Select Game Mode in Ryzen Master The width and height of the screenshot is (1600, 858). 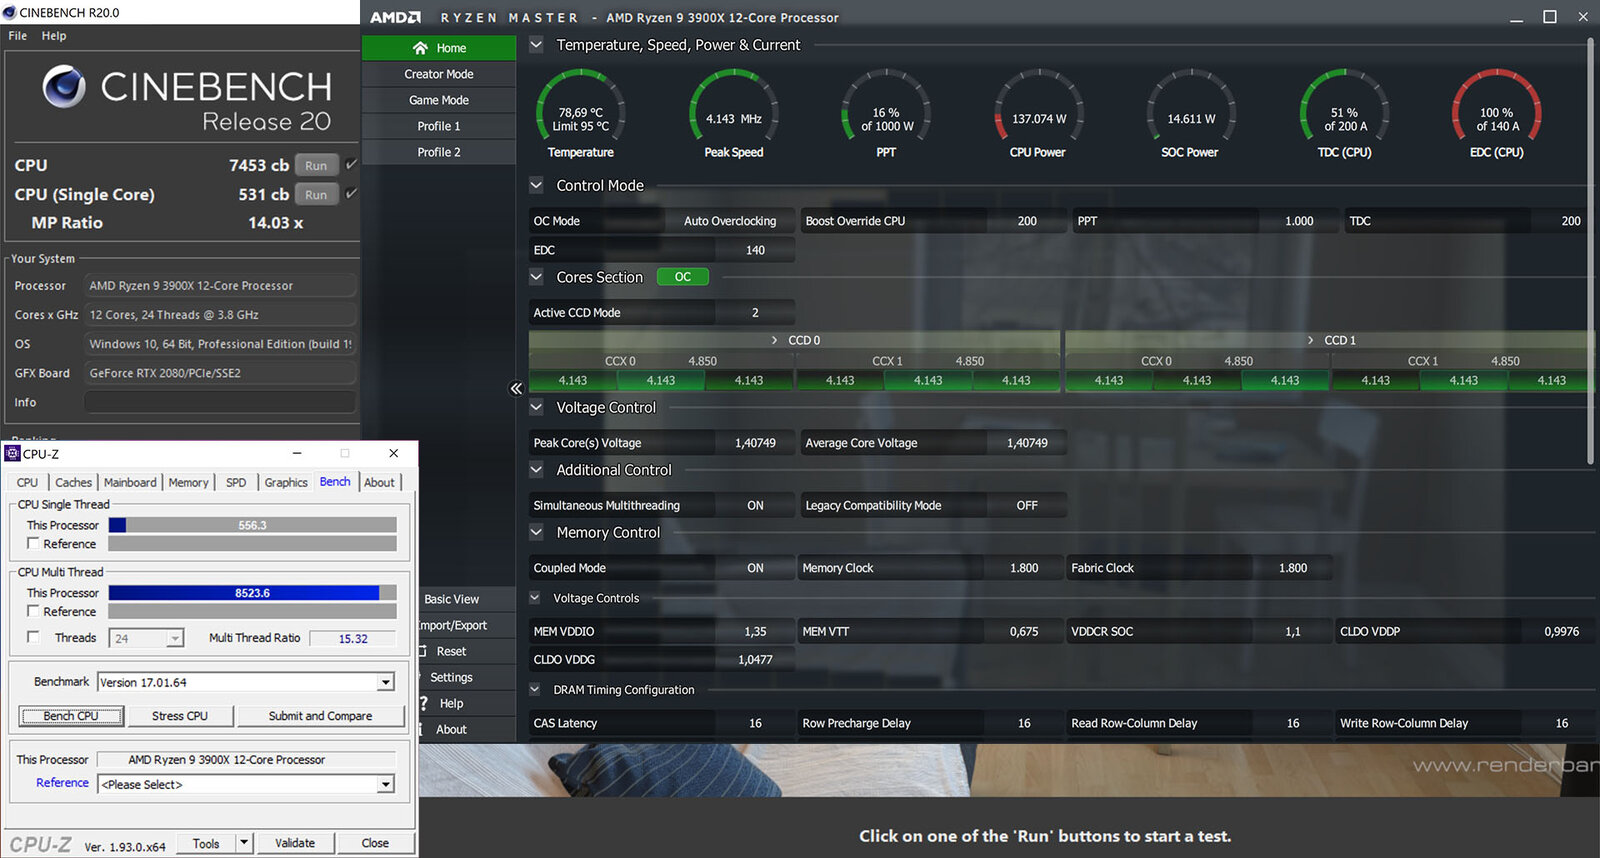point(439,100)
